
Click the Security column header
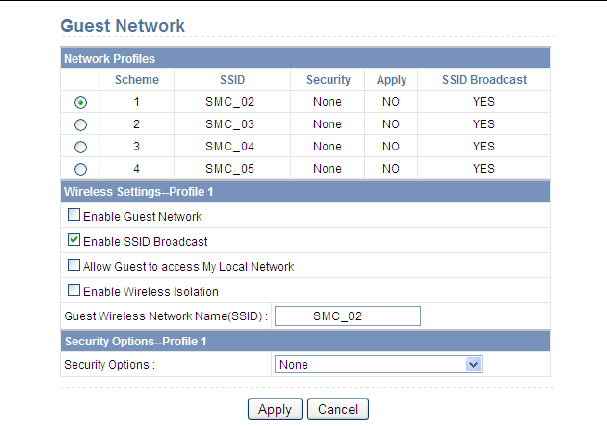327,80
